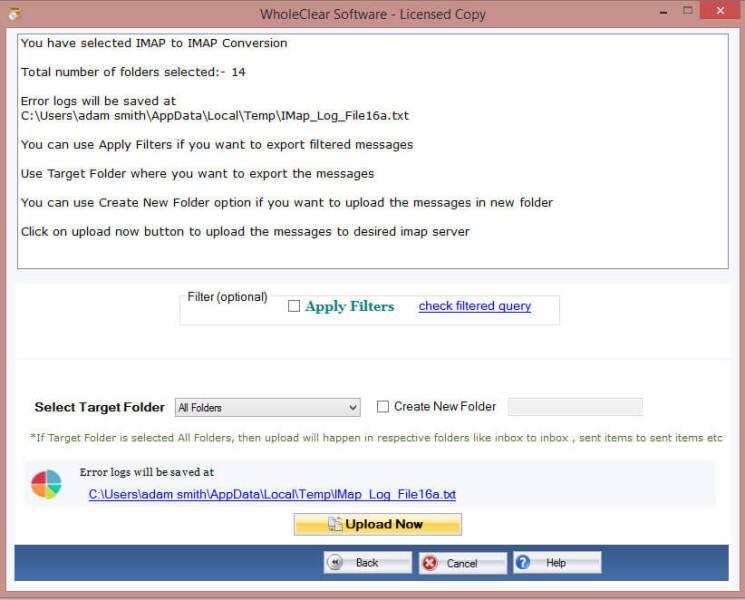The width and height of the screenshot is (745, 600).
Task: Click the Back button's arrow icon
Action: 337,563
